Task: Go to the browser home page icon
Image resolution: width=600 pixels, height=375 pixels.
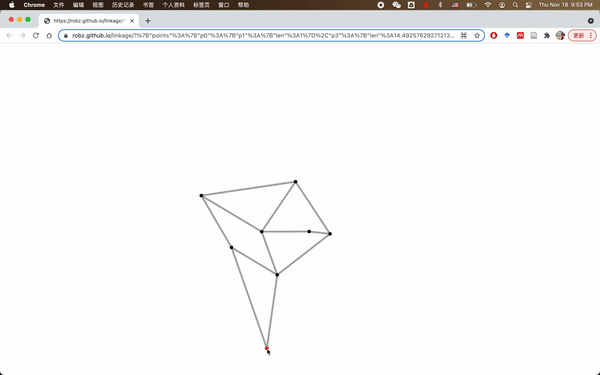Action: [x=49, y=36]
